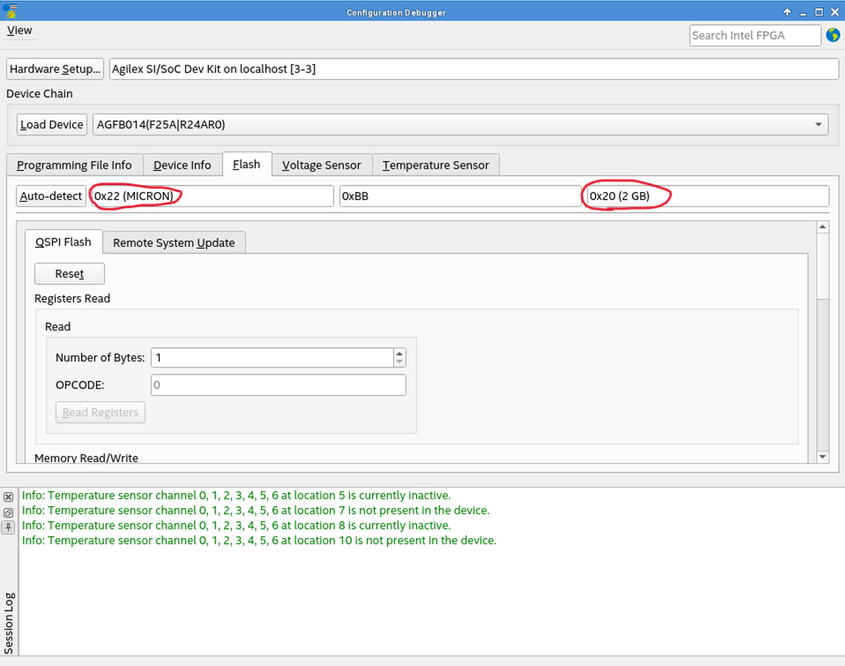The width and height of the screenshot is (845, 666).
Task: Click log line about location 5 inactive
Action: tap(236, 495)
